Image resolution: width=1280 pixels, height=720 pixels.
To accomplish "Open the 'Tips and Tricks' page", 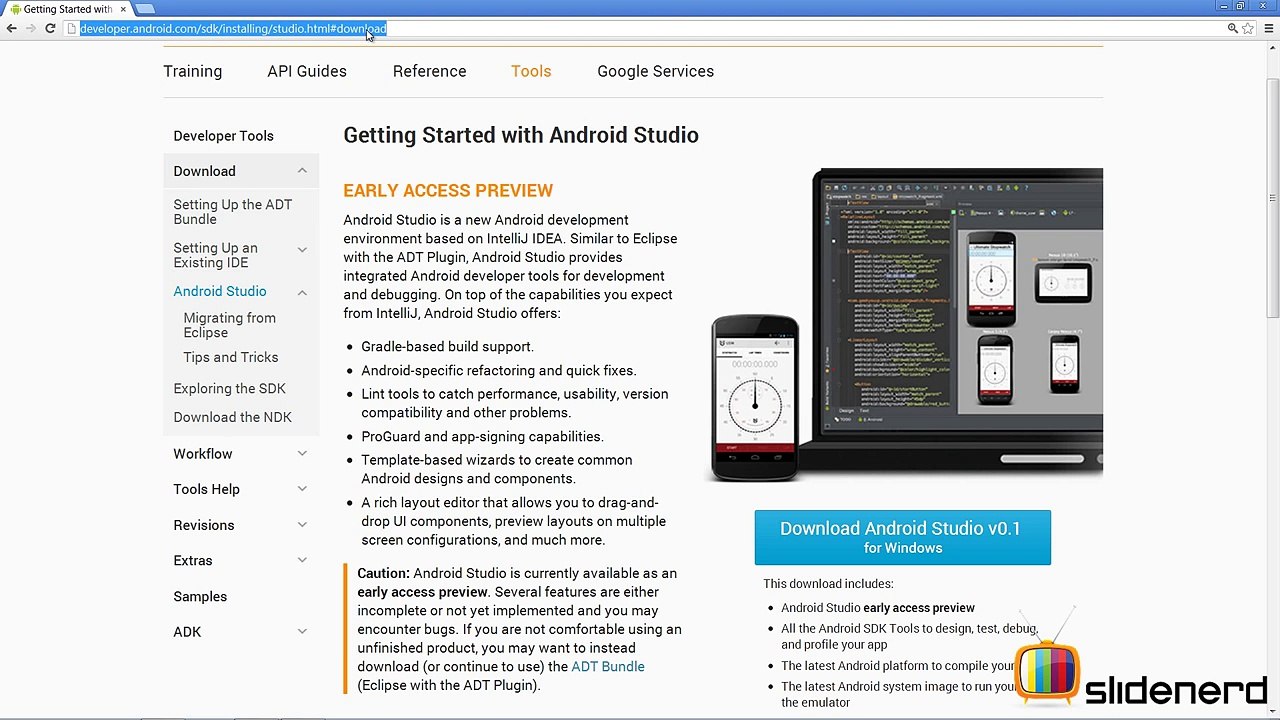I will coord(231,357).
